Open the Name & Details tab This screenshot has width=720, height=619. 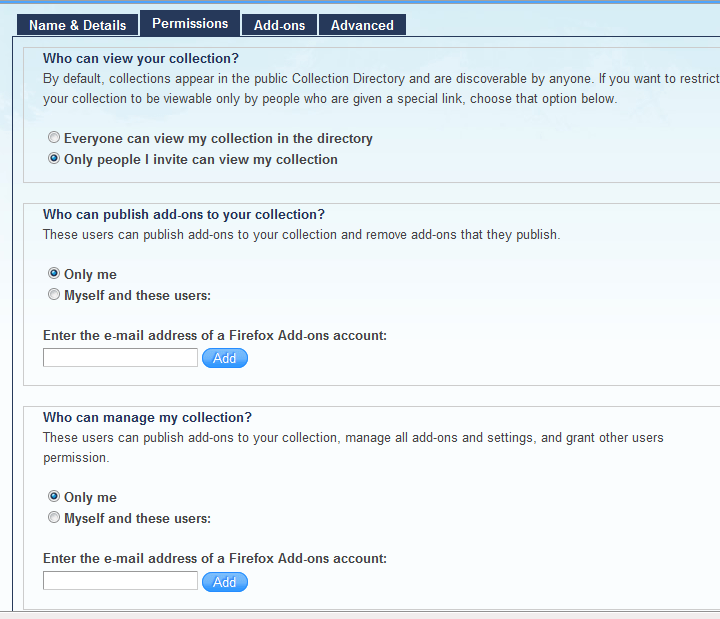point(78,25)
